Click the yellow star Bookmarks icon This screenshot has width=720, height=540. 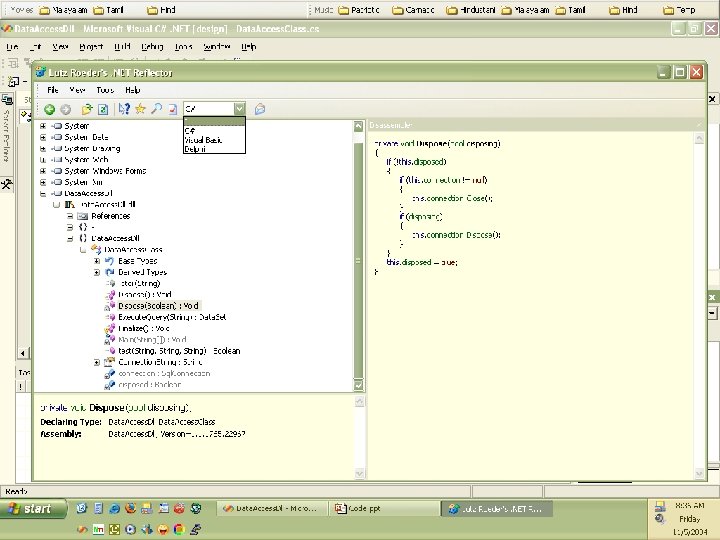[141, 108]
